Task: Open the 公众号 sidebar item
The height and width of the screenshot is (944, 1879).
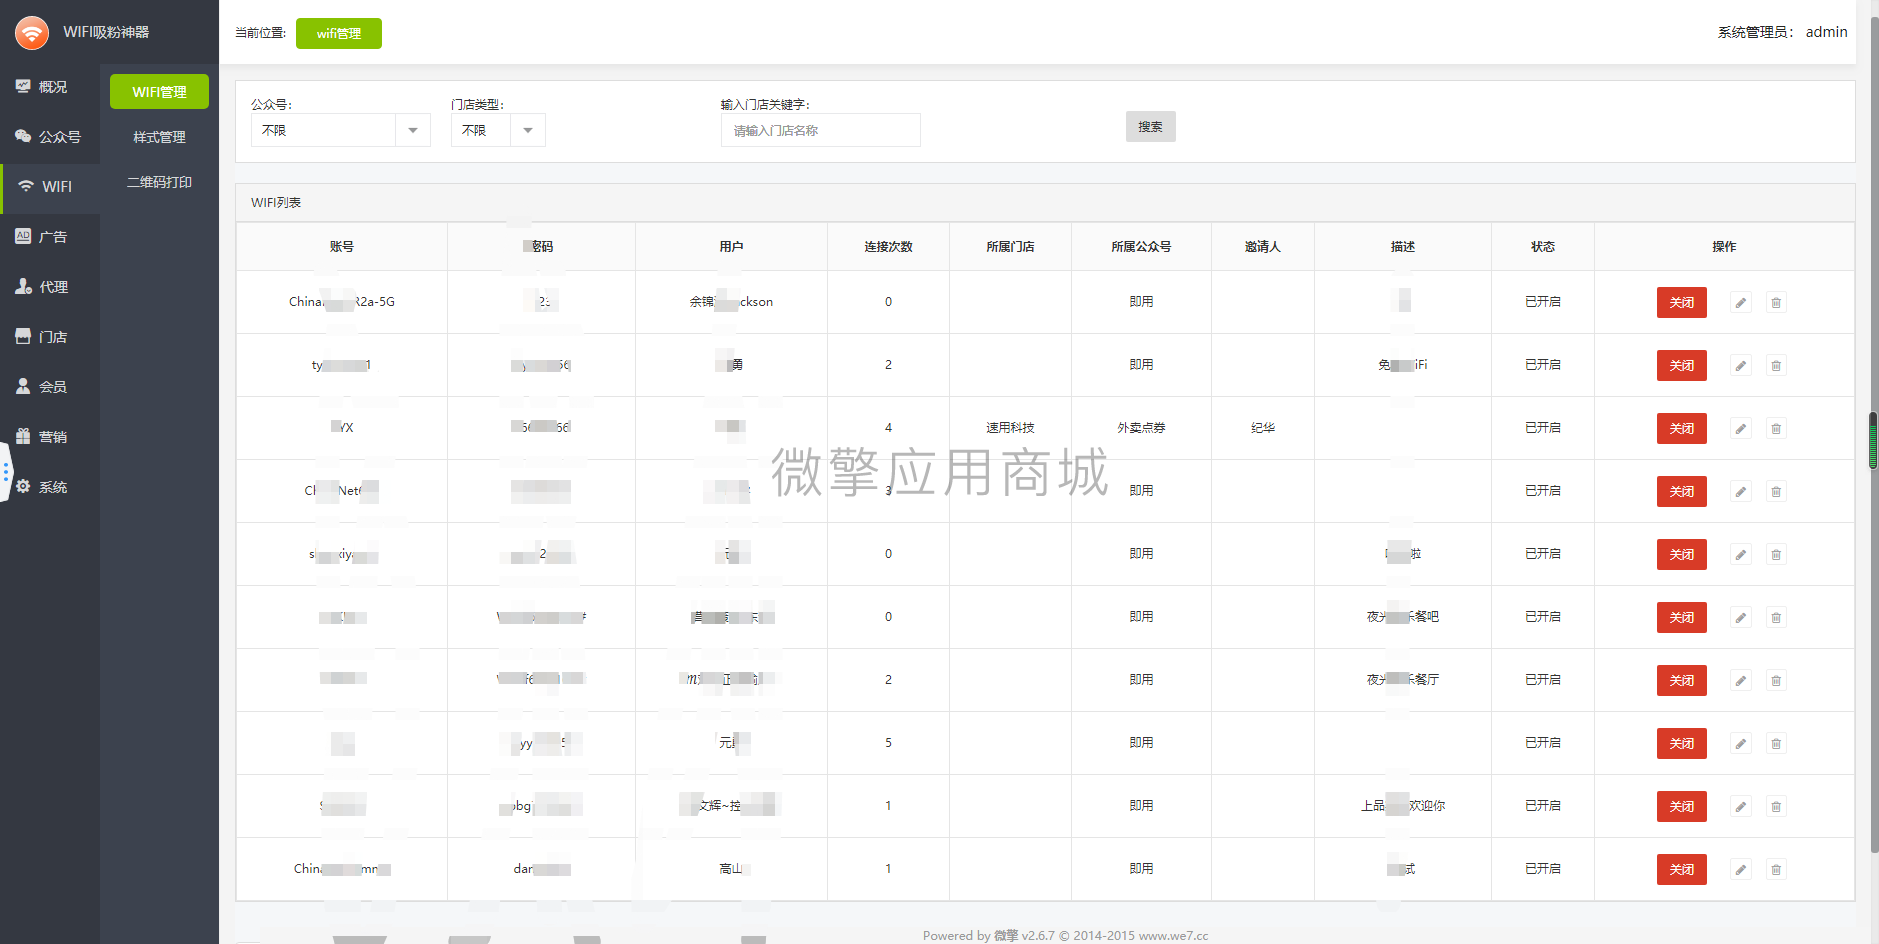Action: click(50, 137)
